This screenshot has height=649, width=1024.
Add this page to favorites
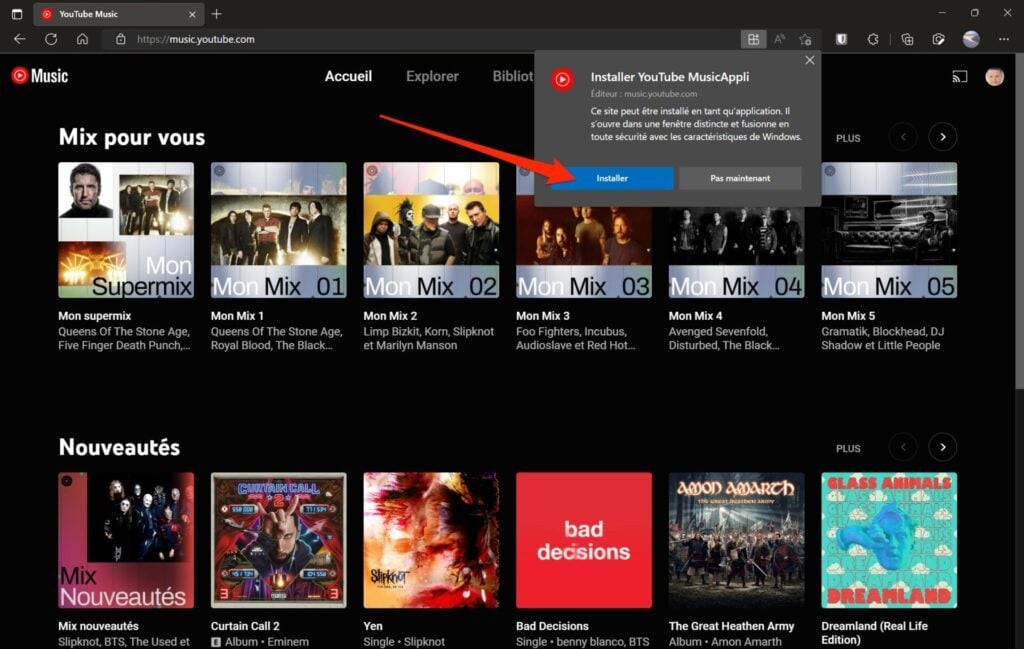click(805, 39)
